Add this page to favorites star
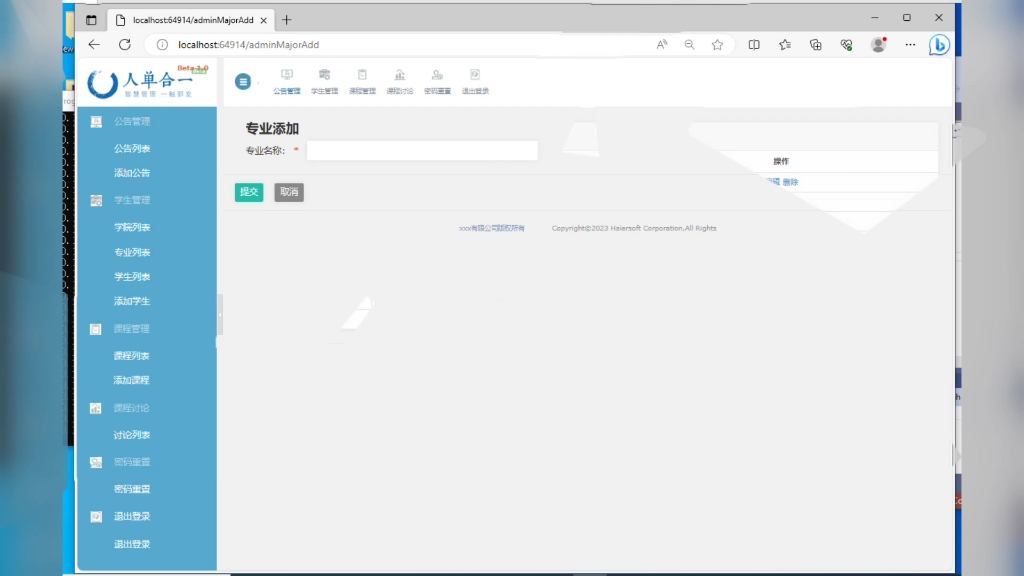 click(718, 44)
